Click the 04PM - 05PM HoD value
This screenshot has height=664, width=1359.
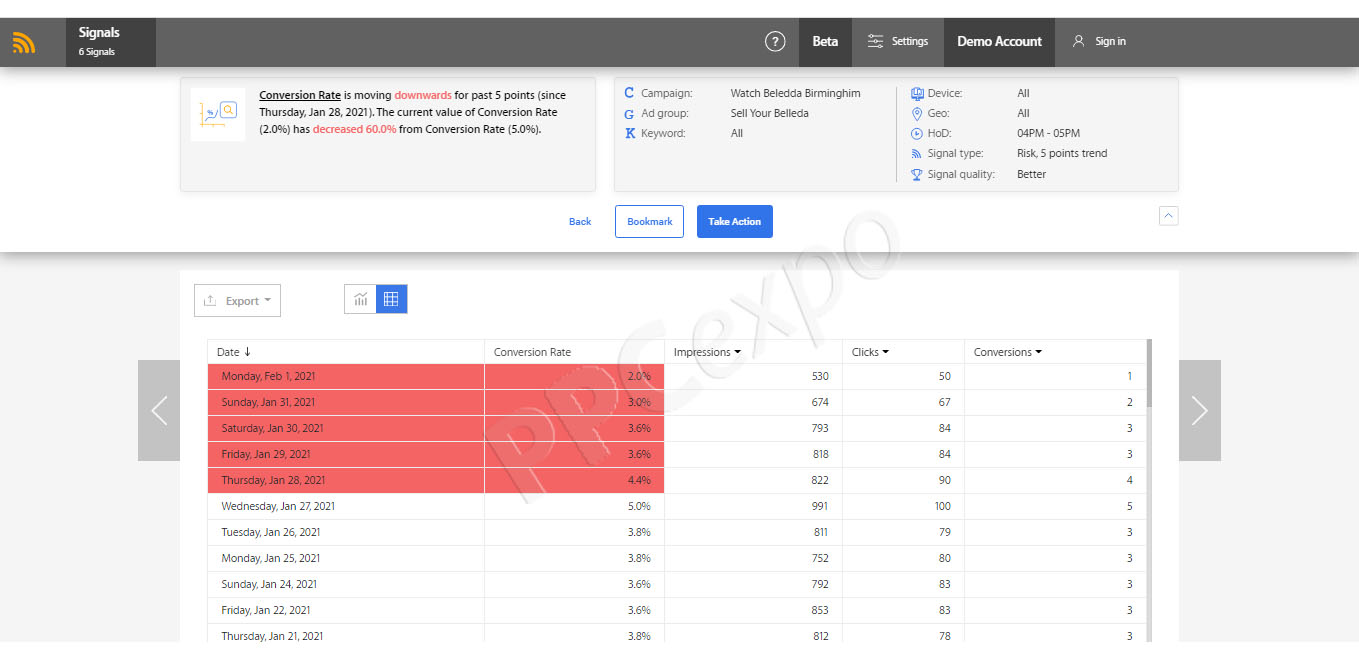coord(1048,133)
